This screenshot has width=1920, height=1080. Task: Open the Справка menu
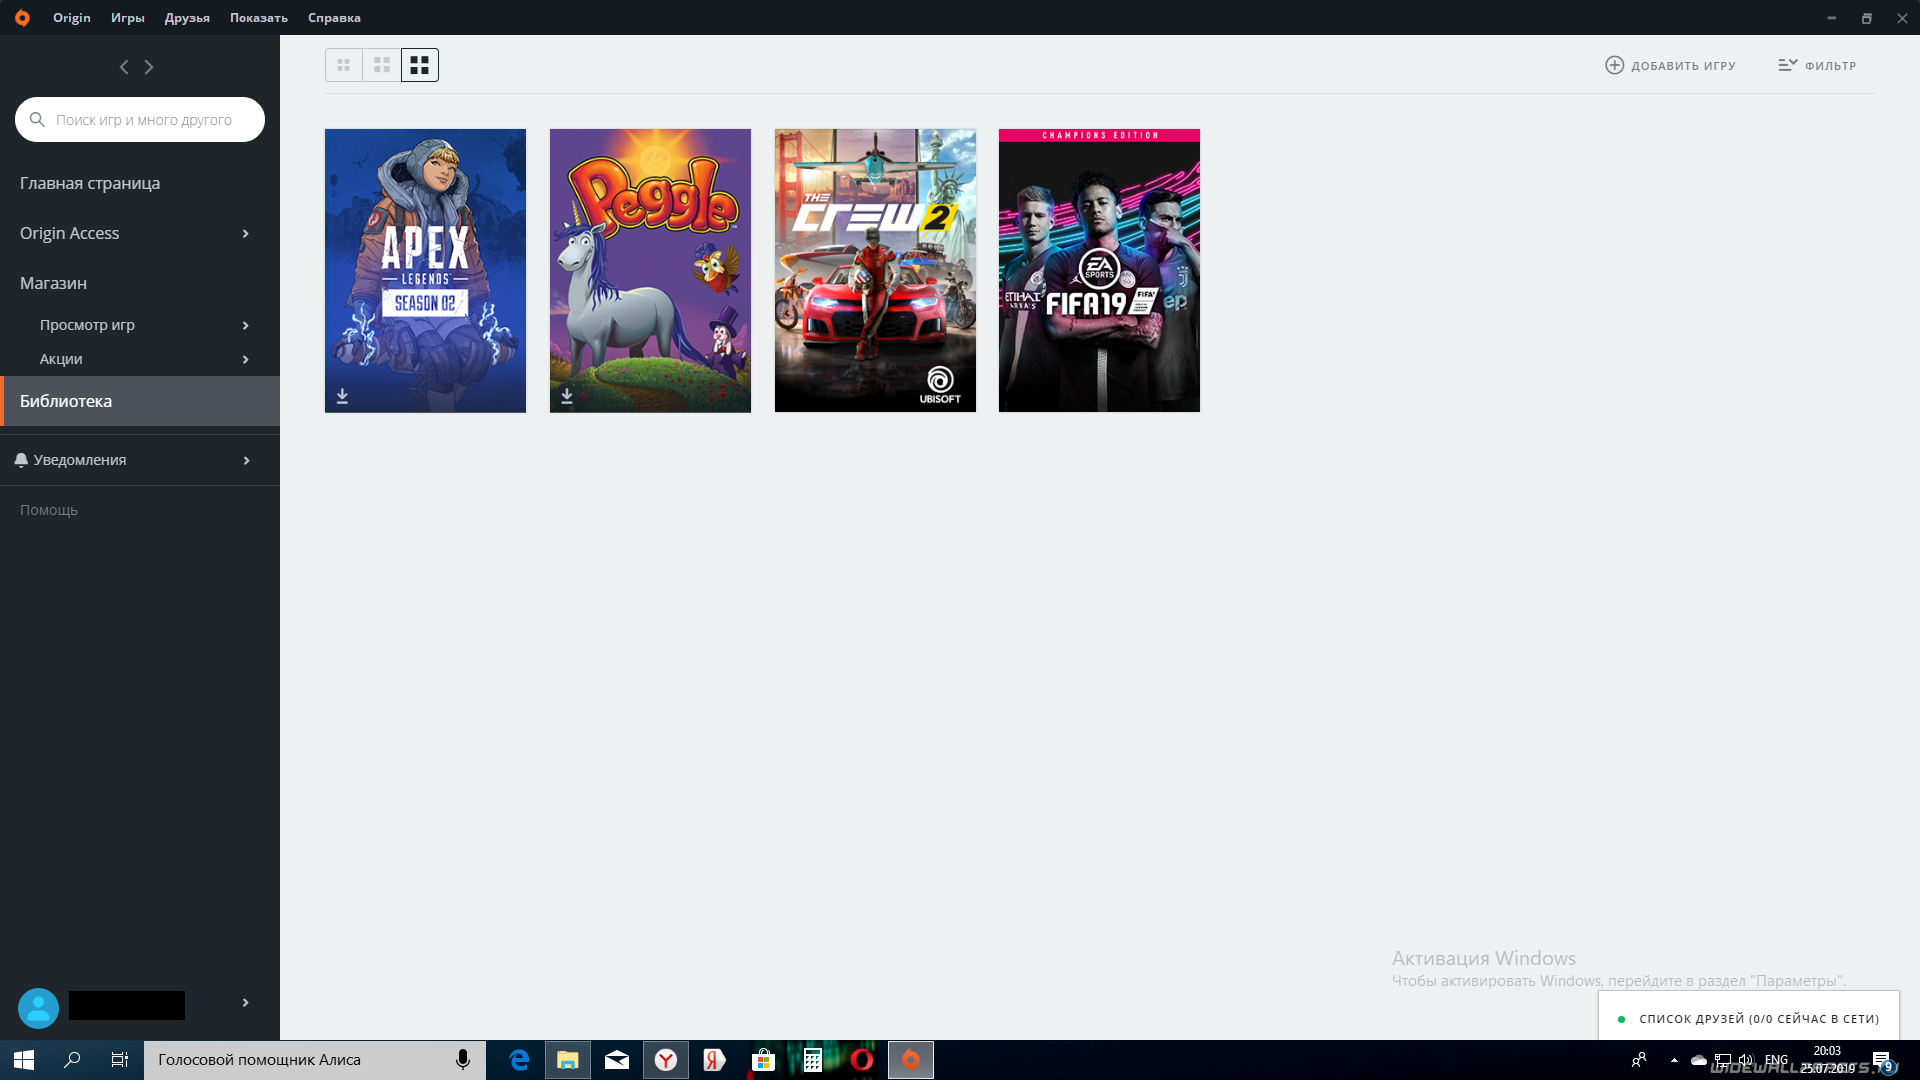334,18
